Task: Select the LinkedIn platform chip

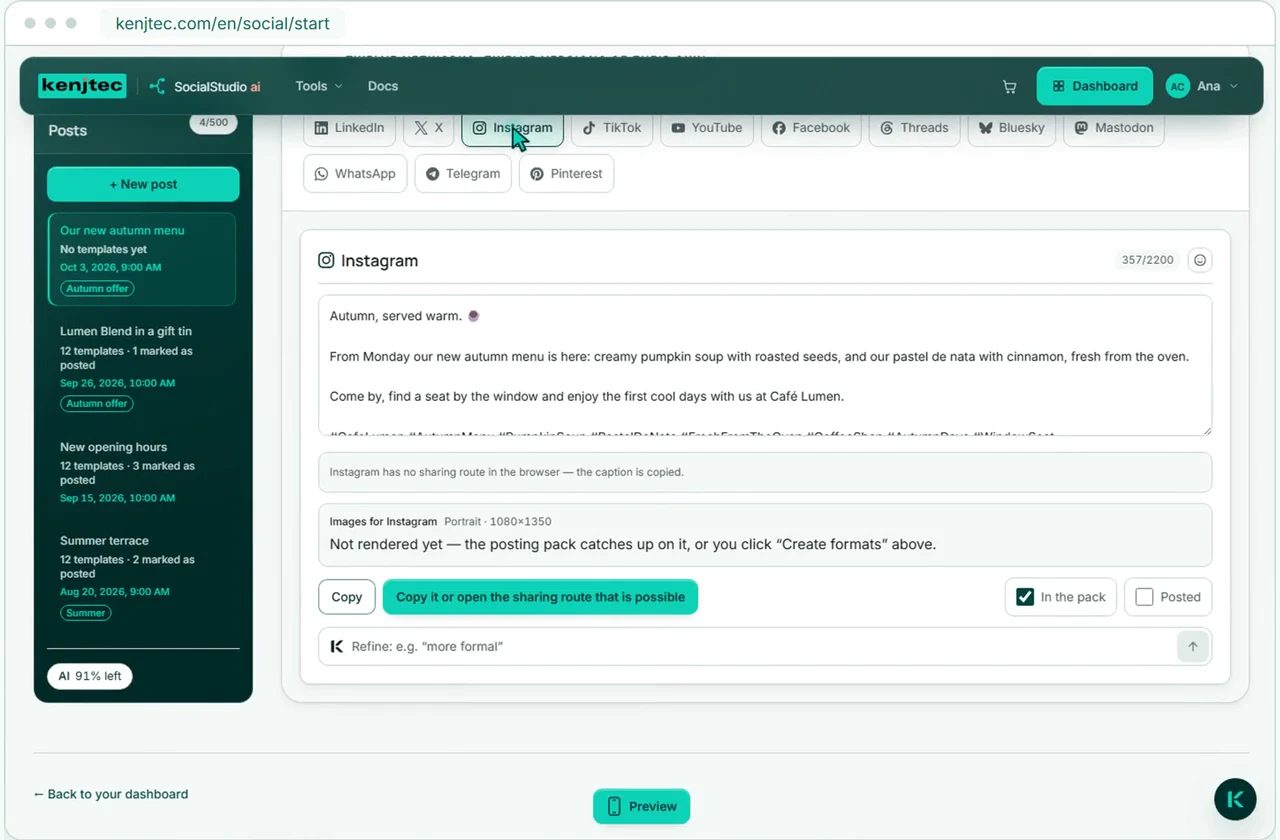Action: (x=350, y=128)
